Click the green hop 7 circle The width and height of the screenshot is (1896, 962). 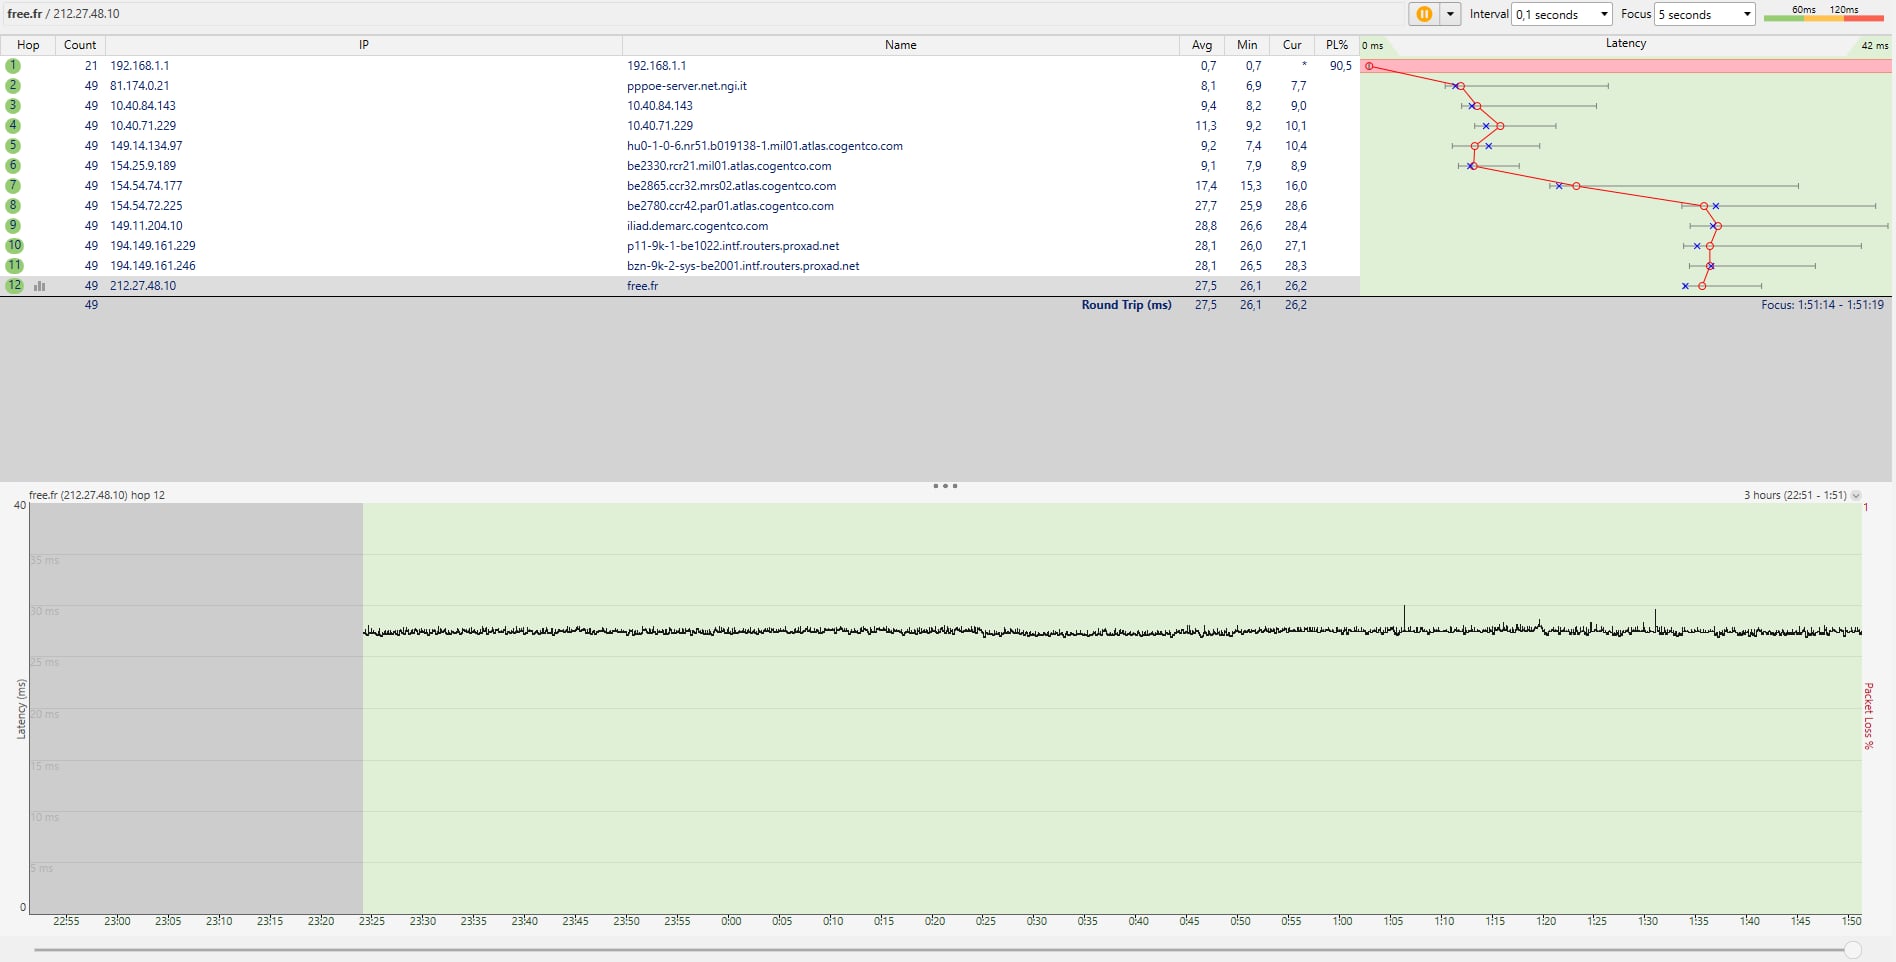pyautogui.click(x=13, y=186)
